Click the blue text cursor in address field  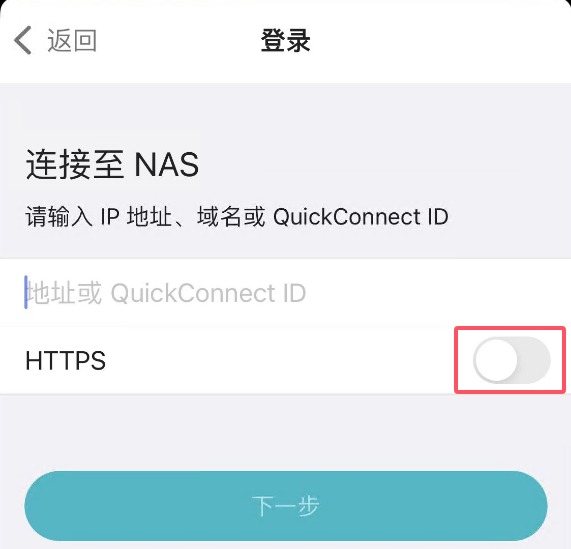[26, 292]
